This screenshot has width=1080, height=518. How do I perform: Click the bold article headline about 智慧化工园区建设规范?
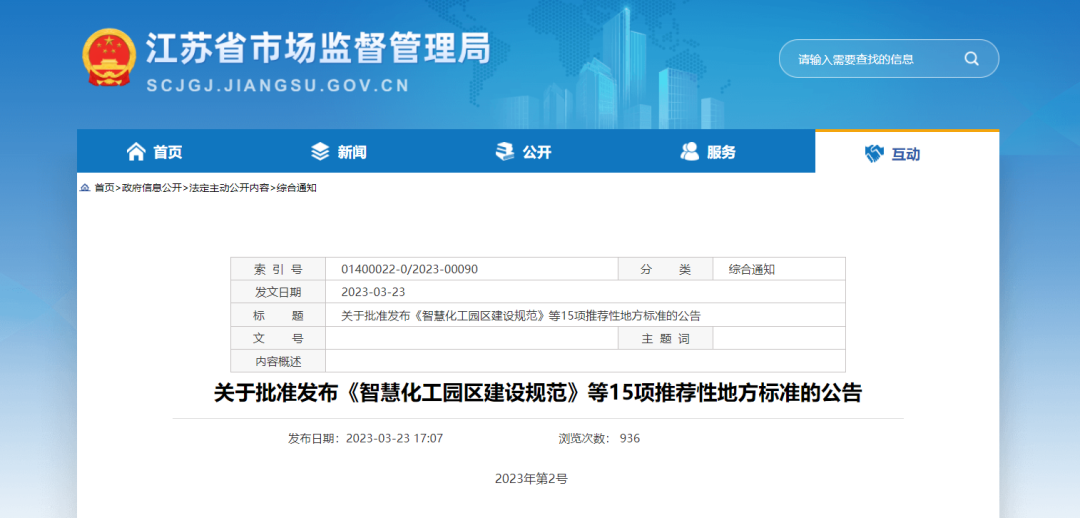click(538, 393)
